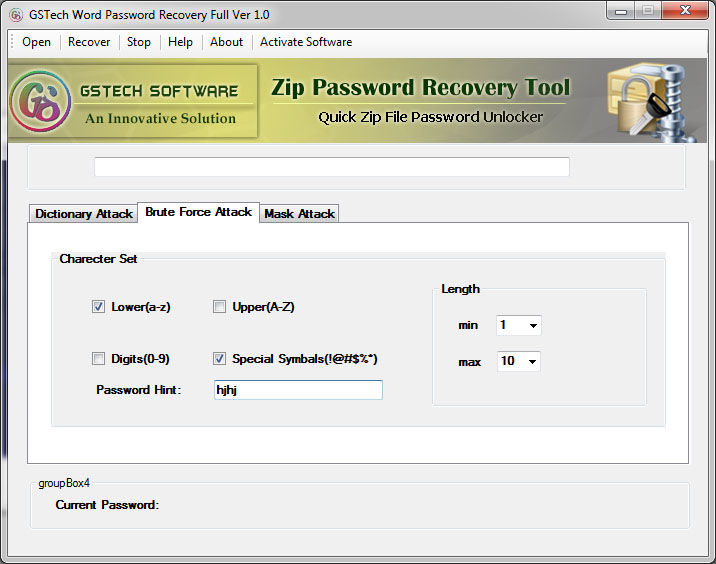Enable the Upper(A-Z) checkbox
This screenshot has height=564, width=716.
[x=219, y=307]
